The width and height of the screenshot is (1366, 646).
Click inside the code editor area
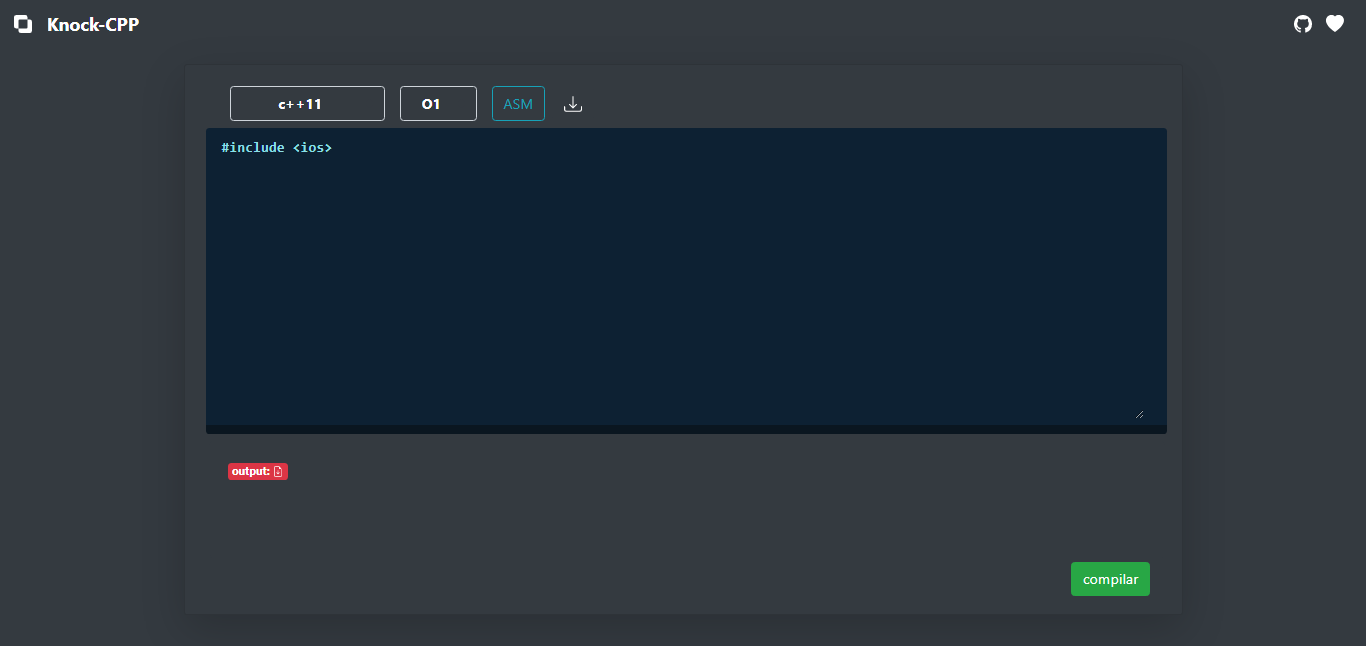(685, 280)
